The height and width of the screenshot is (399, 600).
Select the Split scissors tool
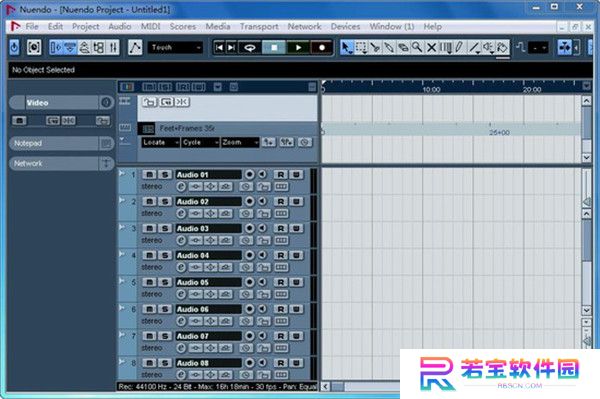click(x=375, y=47)
